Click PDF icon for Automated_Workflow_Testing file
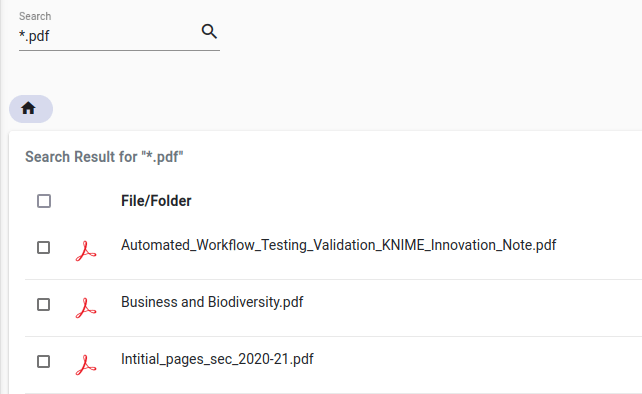The image size is (642, 394). tap(86, 251)
